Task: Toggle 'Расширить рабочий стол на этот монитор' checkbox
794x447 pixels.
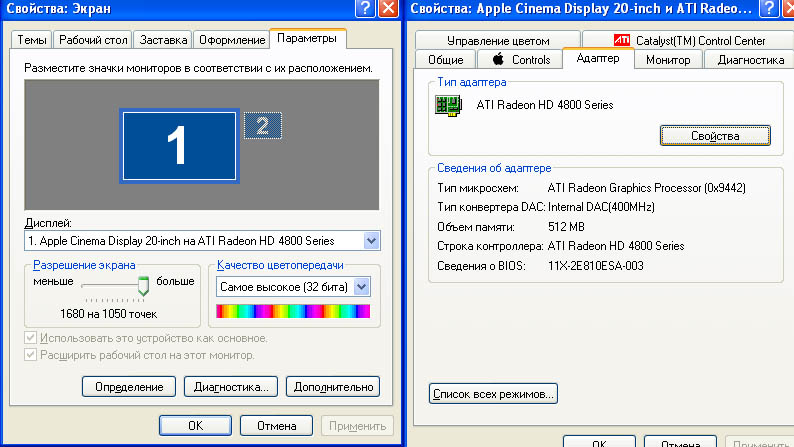Action: pos(30,354)
